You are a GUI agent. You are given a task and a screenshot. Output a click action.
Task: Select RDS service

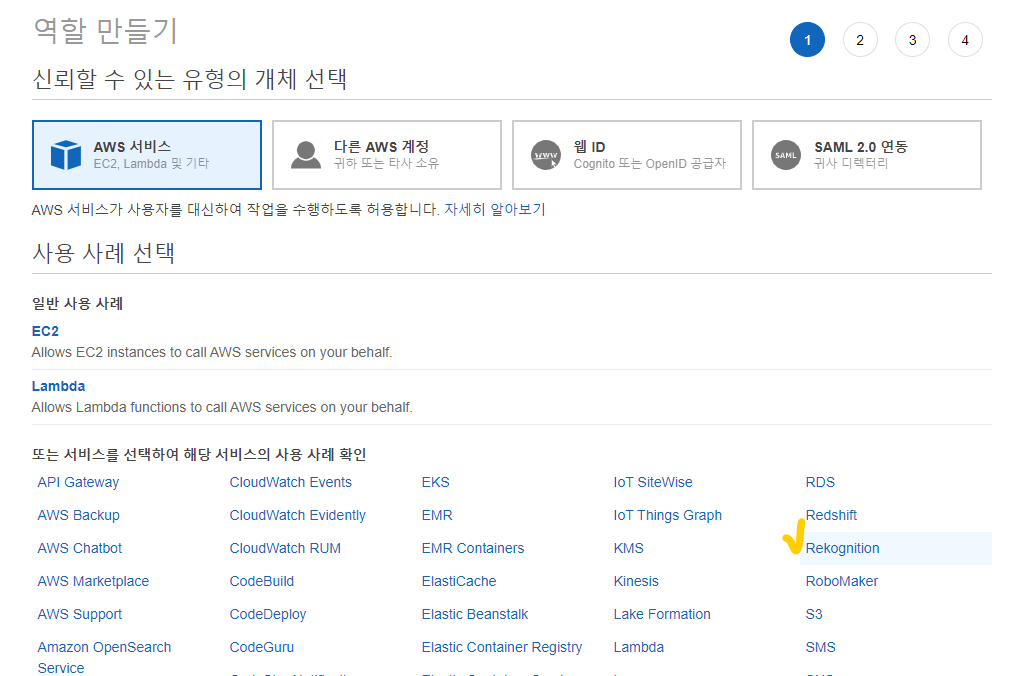tap(820, 482)
